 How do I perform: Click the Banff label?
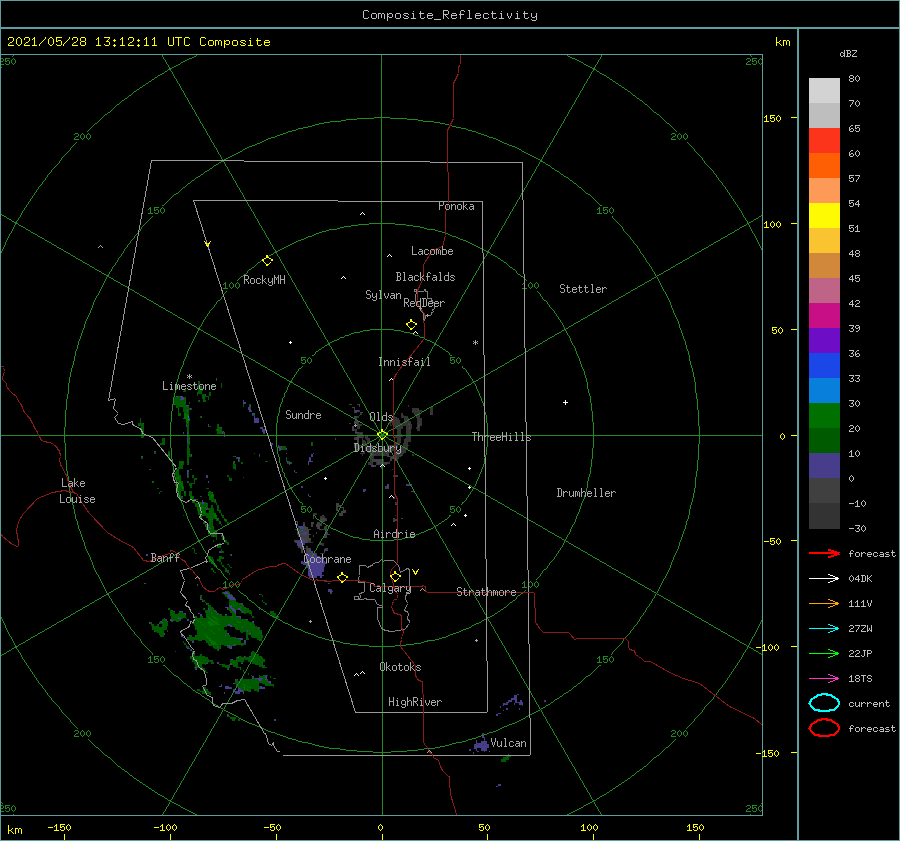pos(165,557)
